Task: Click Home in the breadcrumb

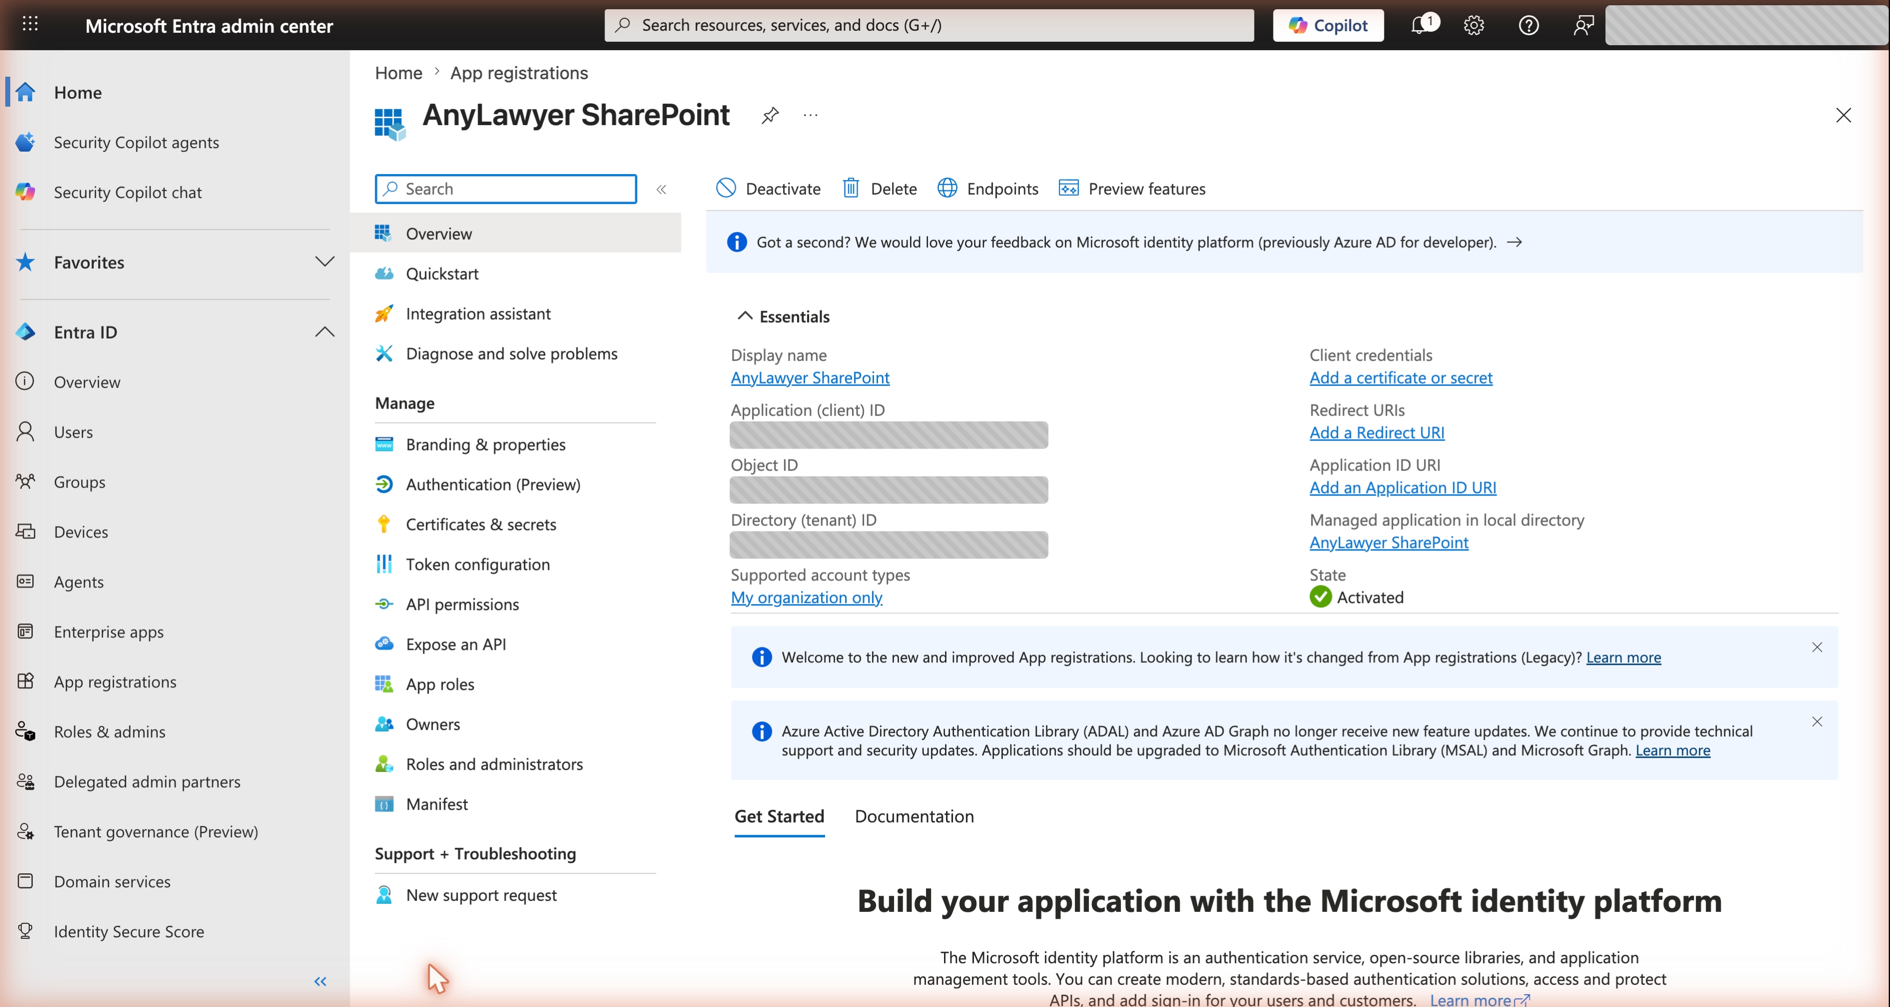Action: click(398, 73)
